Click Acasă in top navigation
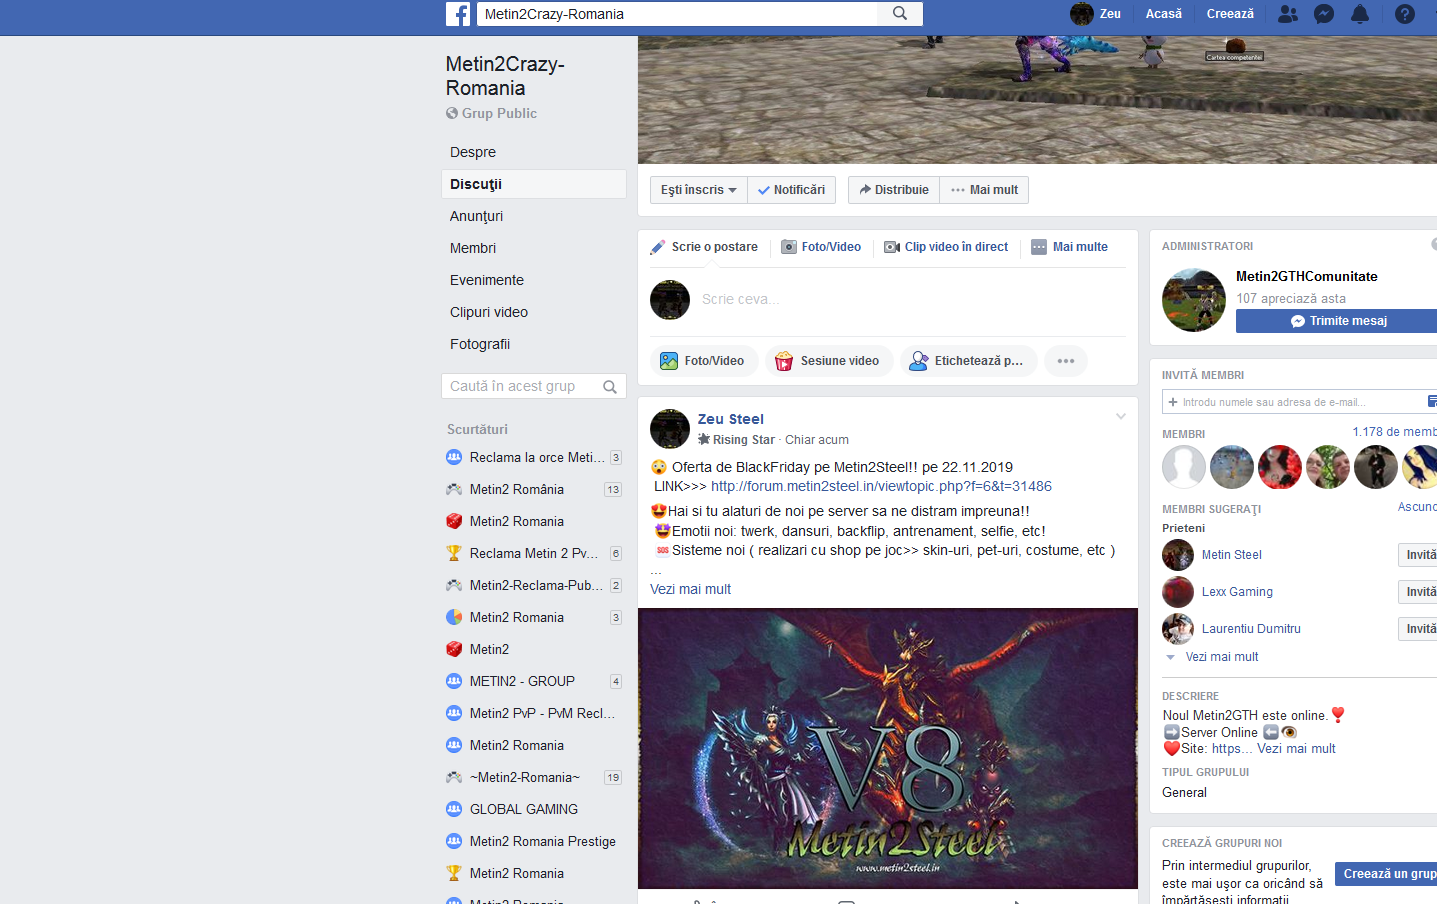The image size is (1437, 904). pos(1163,14)
